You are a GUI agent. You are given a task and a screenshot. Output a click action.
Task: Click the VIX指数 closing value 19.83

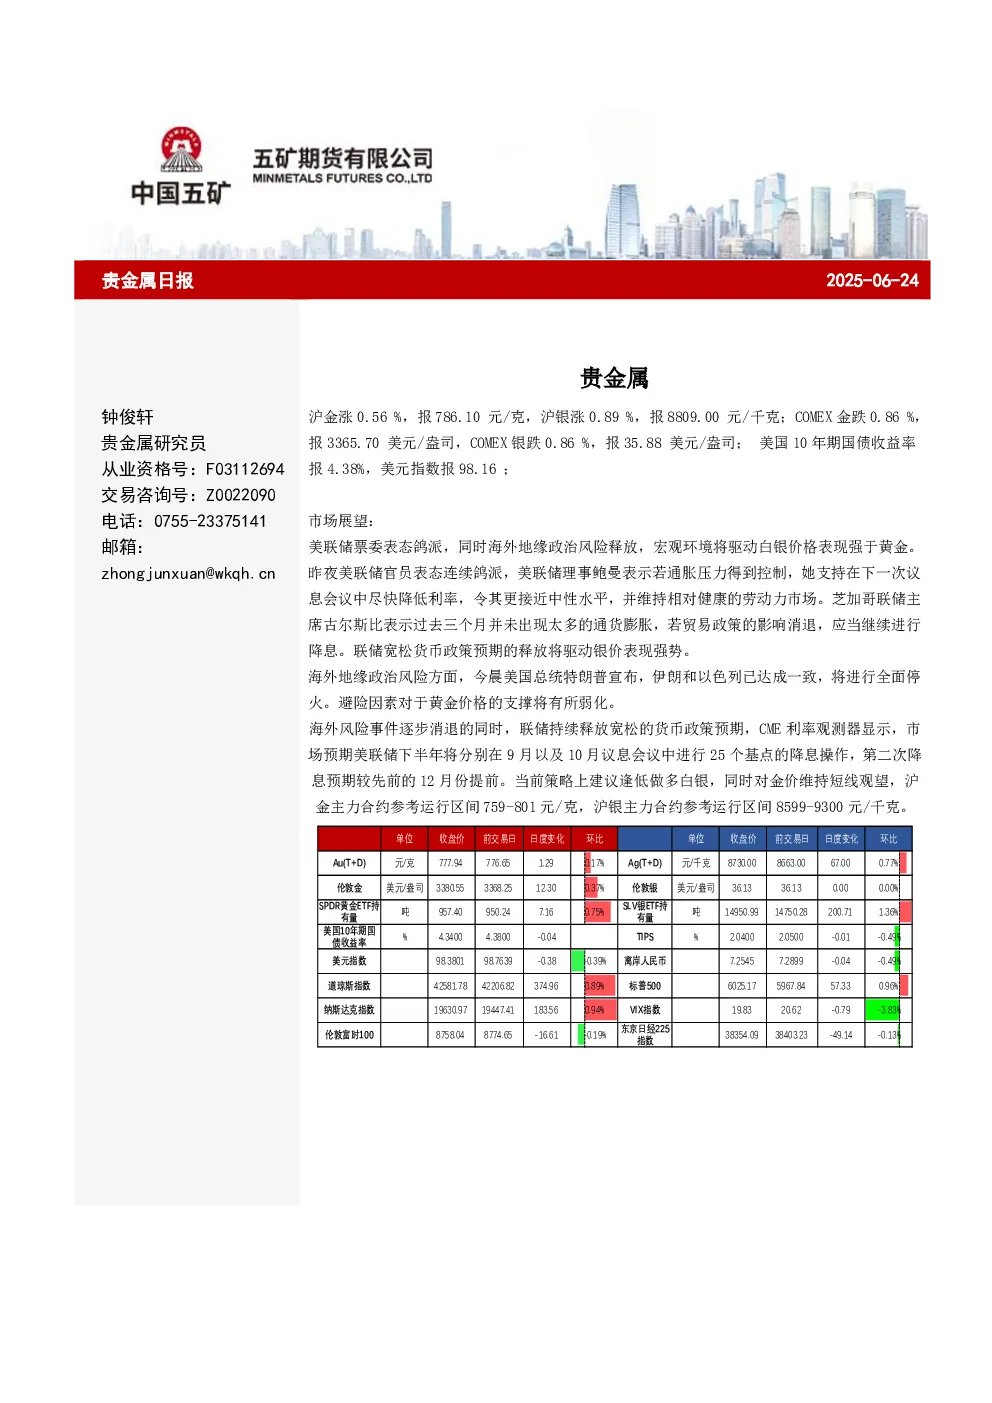[x=742, y=1010]
